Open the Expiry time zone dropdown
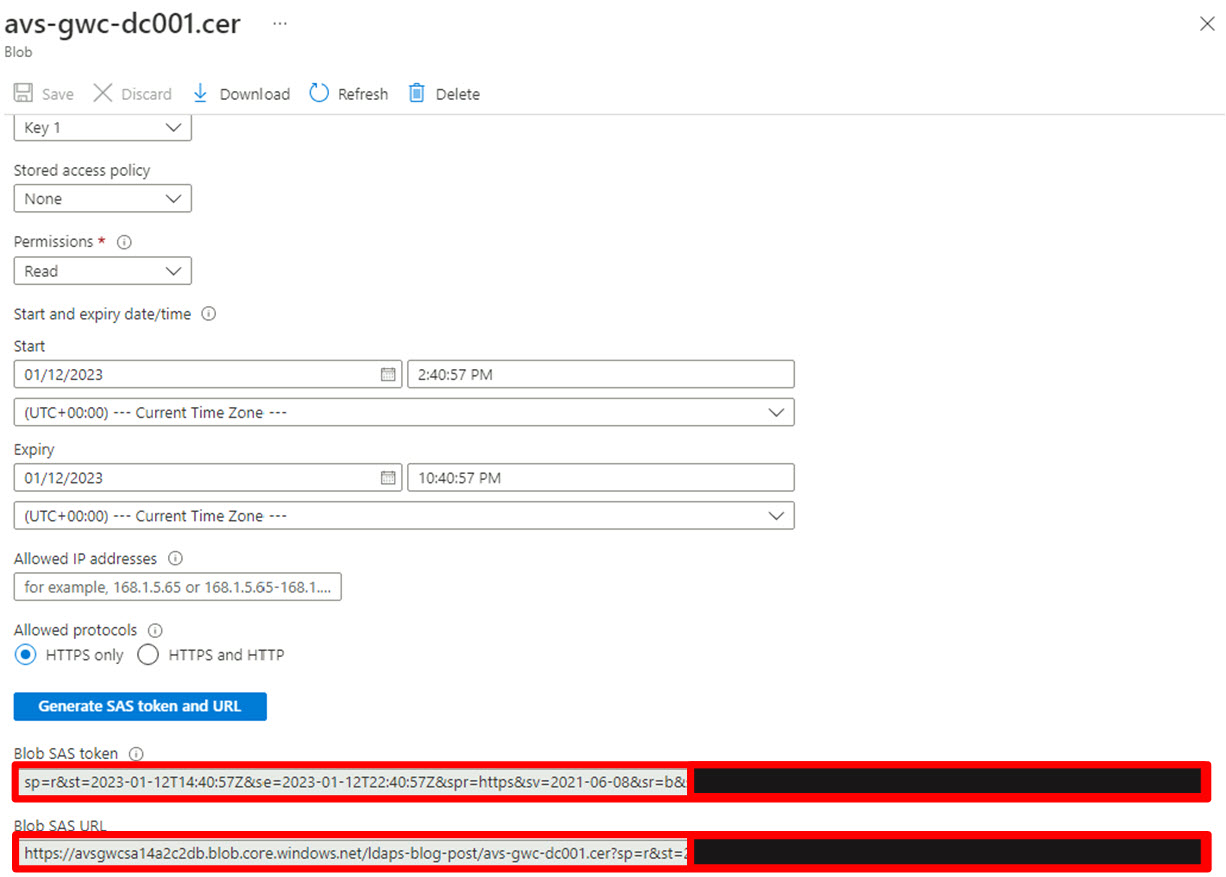Viewport: 1226px width, 877px height. (x=404, y=516)
